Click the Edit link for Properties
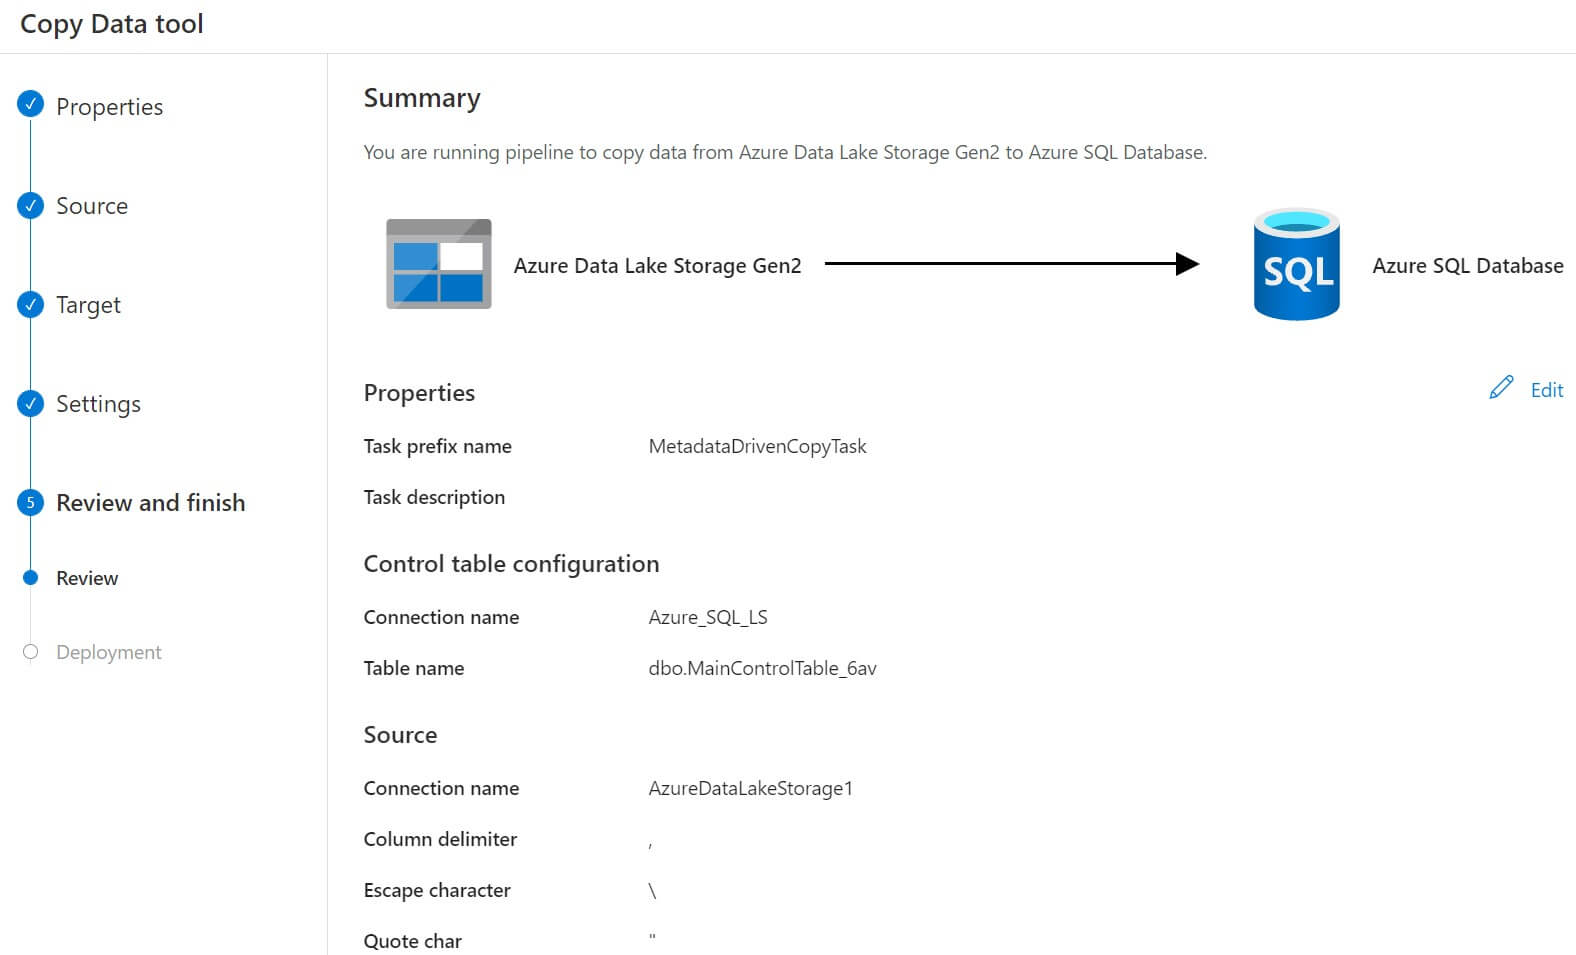The width and height of the screenshot is (1576, 955). tap(1546, 390)
